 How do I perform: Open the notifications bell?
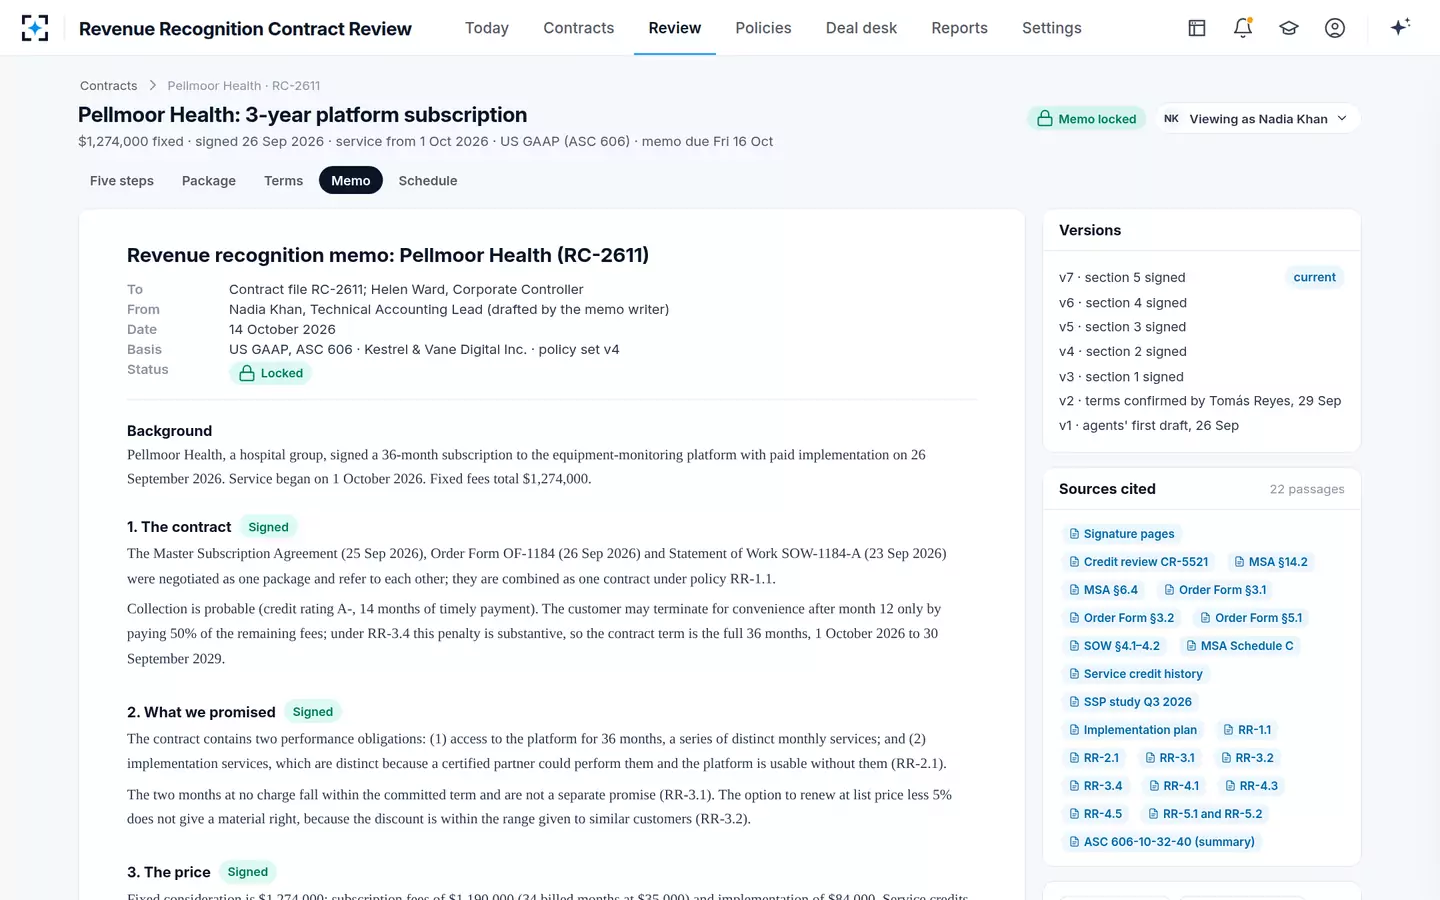(x=1243, y=28)
